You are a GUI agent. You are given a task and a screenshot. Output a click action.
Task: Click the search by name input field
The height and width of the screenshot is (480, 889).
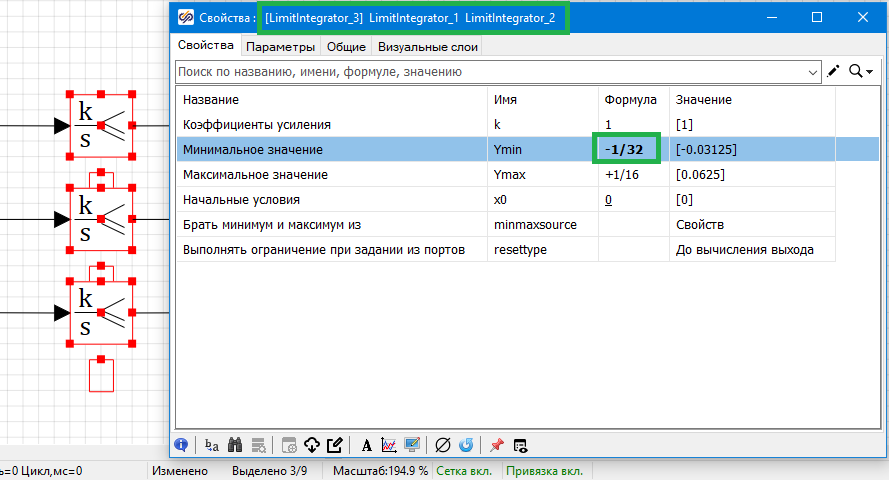point(490,72)
